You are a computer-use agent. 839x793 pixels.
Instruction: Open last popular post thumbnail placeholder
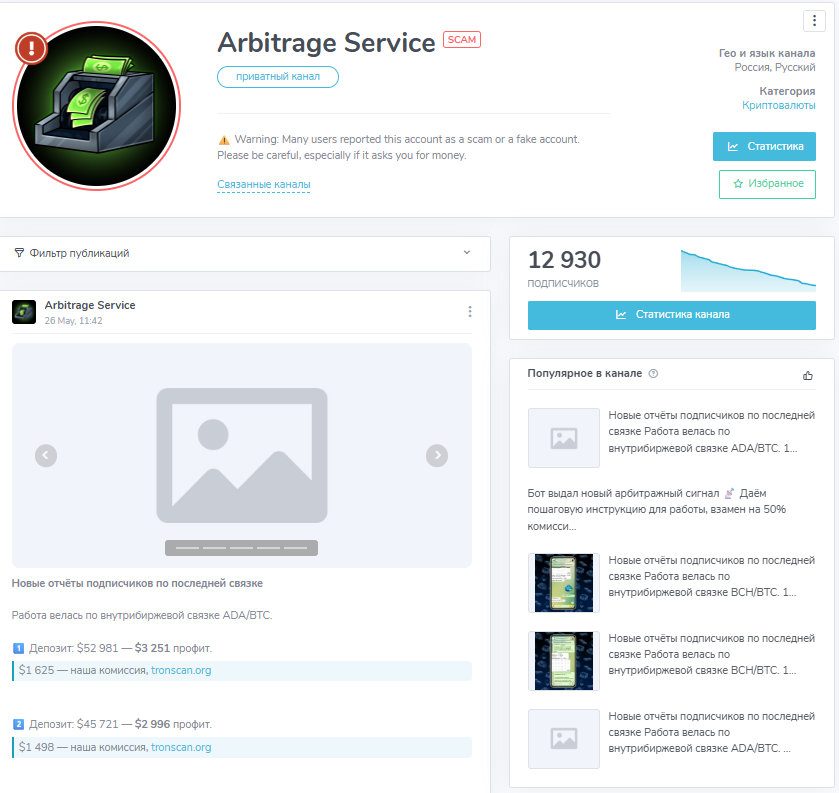564,739
